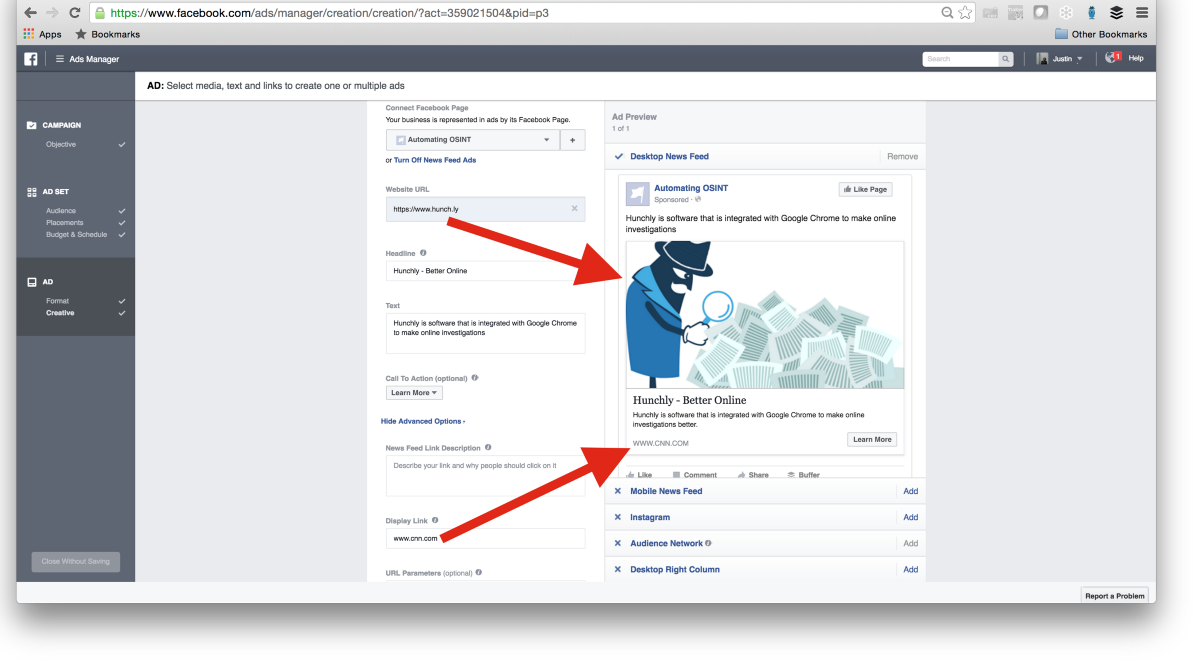This screenshot has width=1200, height=666.
Task: Open the Help link
Action: (1136, 58)
